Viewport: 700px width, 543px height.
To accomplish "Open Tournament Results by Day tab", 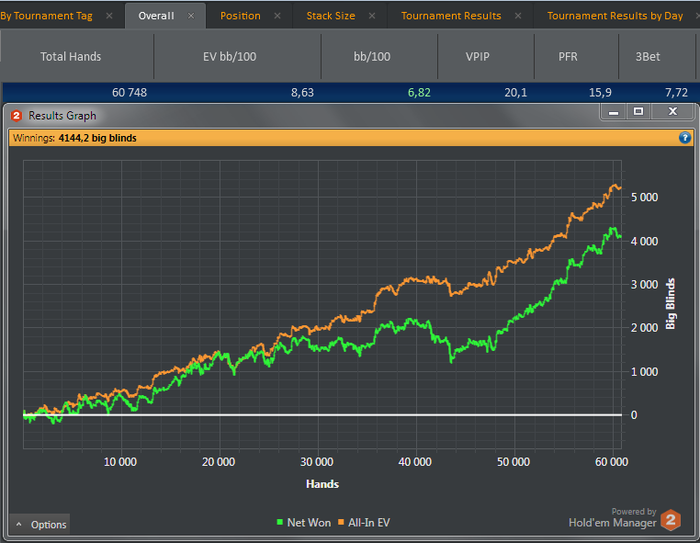I will (x=615, y=16).
